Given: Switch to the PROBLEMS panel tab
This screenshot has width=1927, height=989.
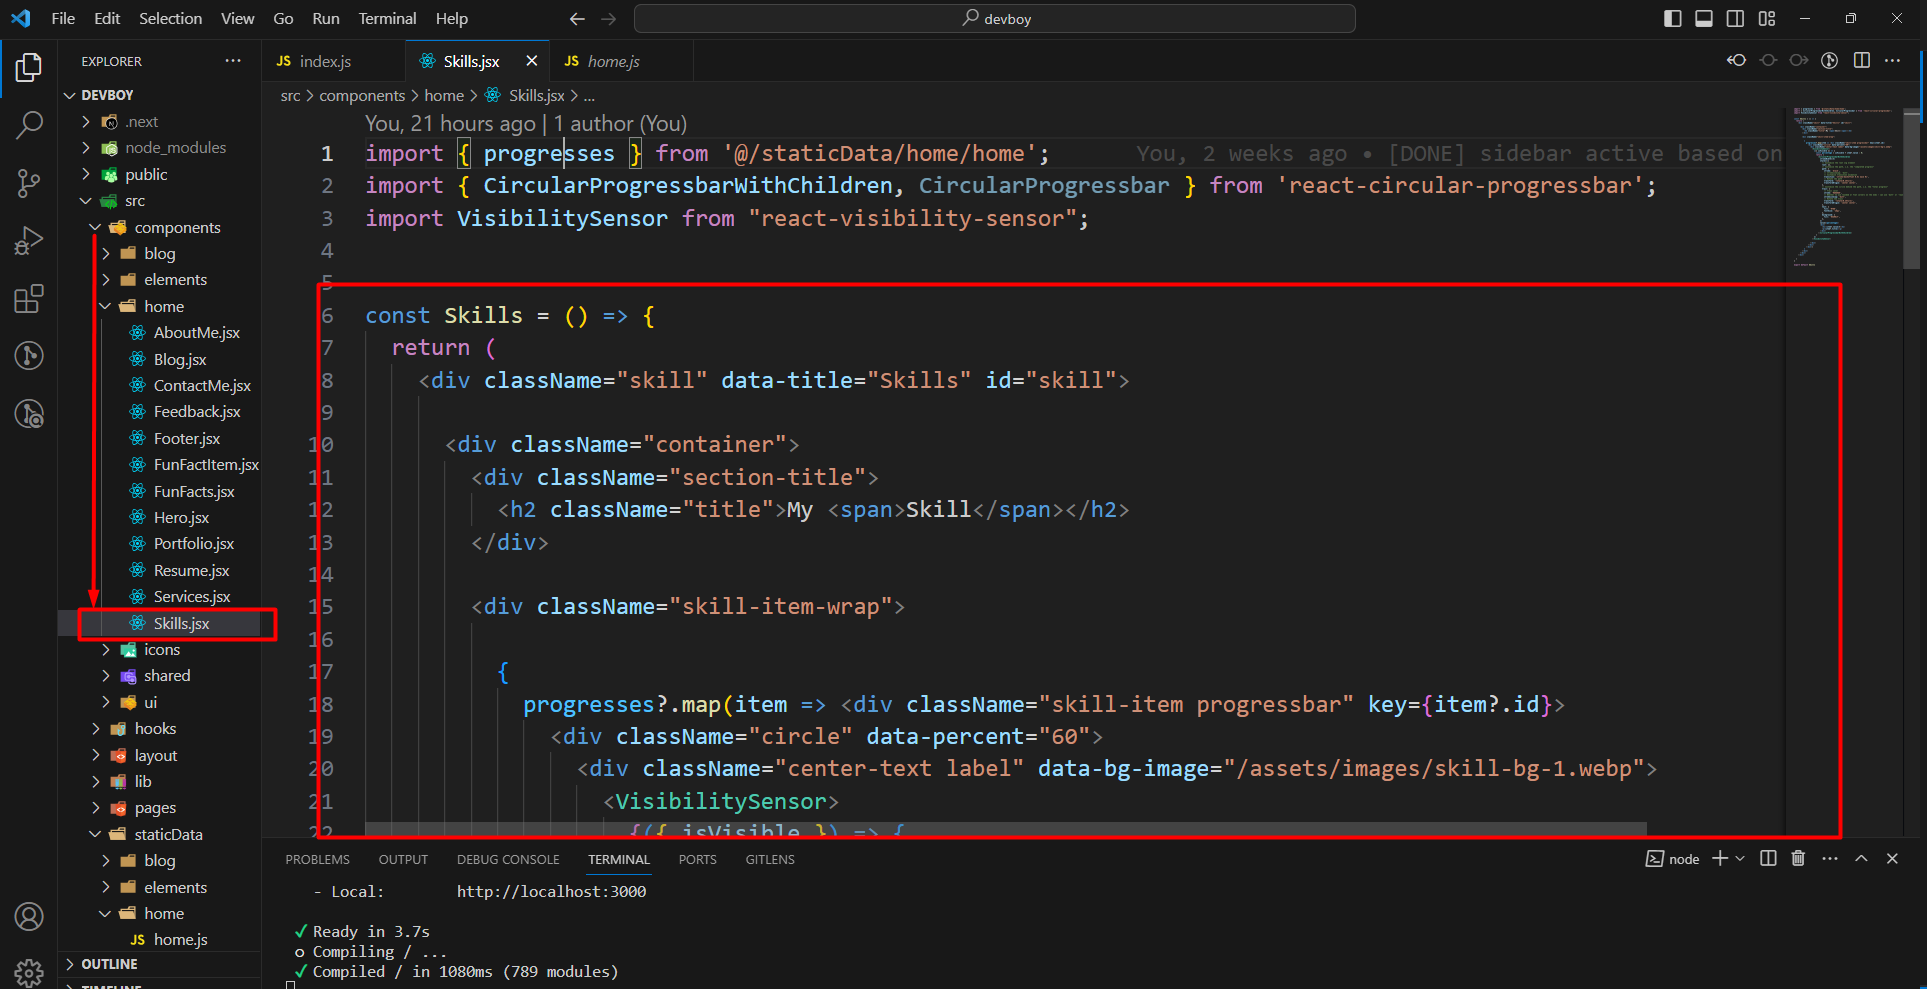Looking at the screenshot, I should 317,860.
